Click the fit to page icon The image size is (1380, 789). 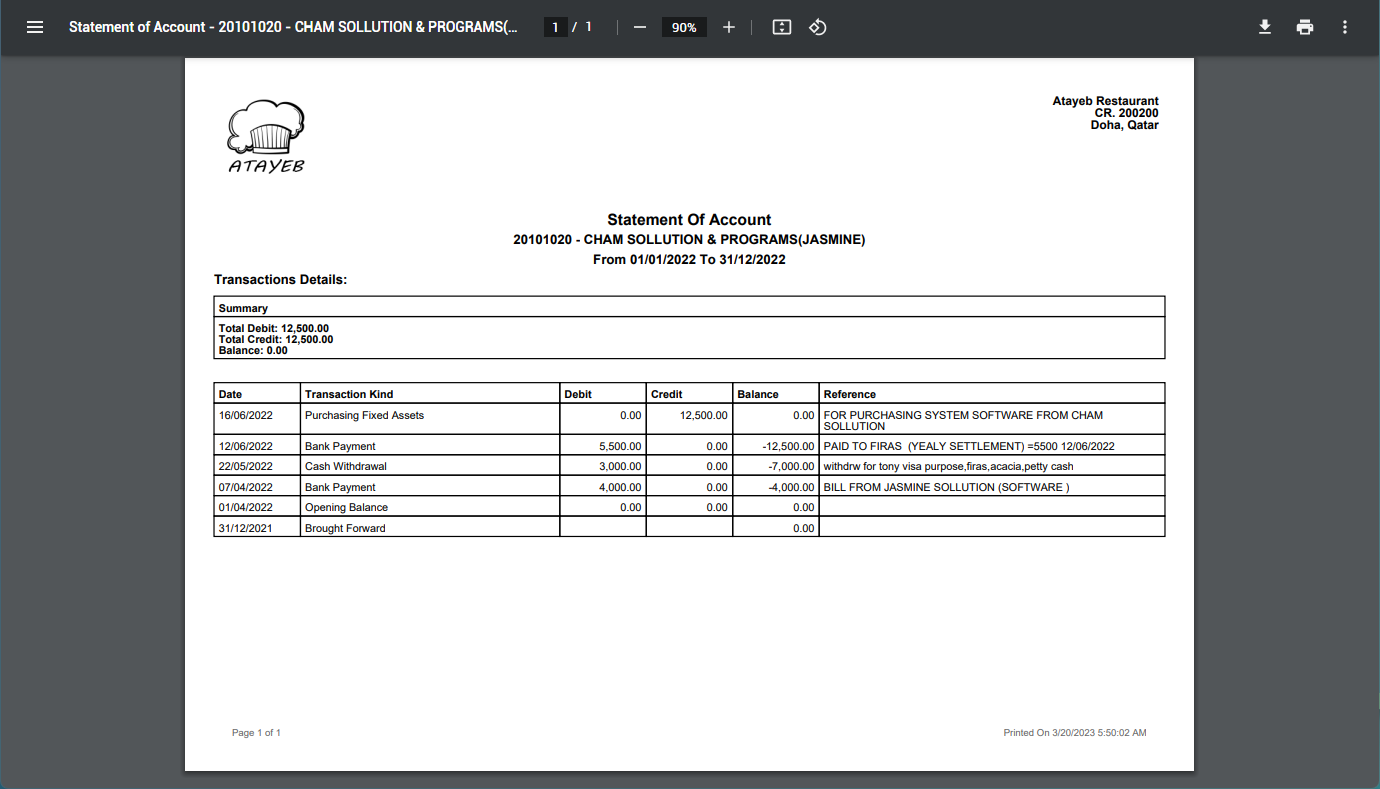(x=782, y=27)
